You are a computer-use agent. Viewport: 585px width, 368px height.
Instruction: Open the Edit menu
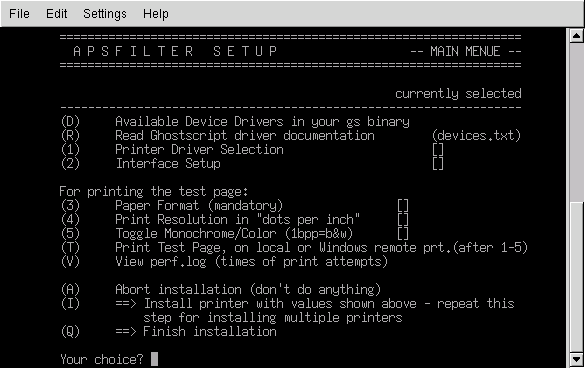coord(56,14)
